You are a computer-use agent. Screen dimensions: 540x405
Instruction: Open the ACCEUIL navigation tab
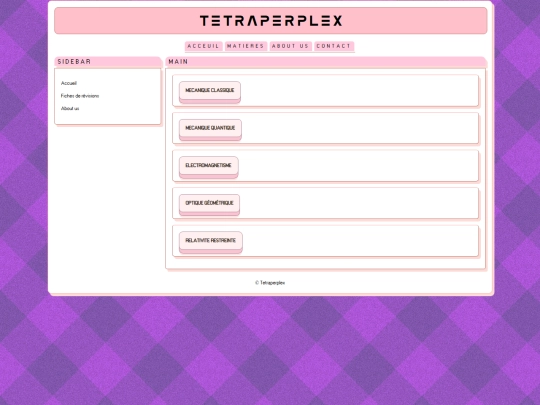pos(203,46)
